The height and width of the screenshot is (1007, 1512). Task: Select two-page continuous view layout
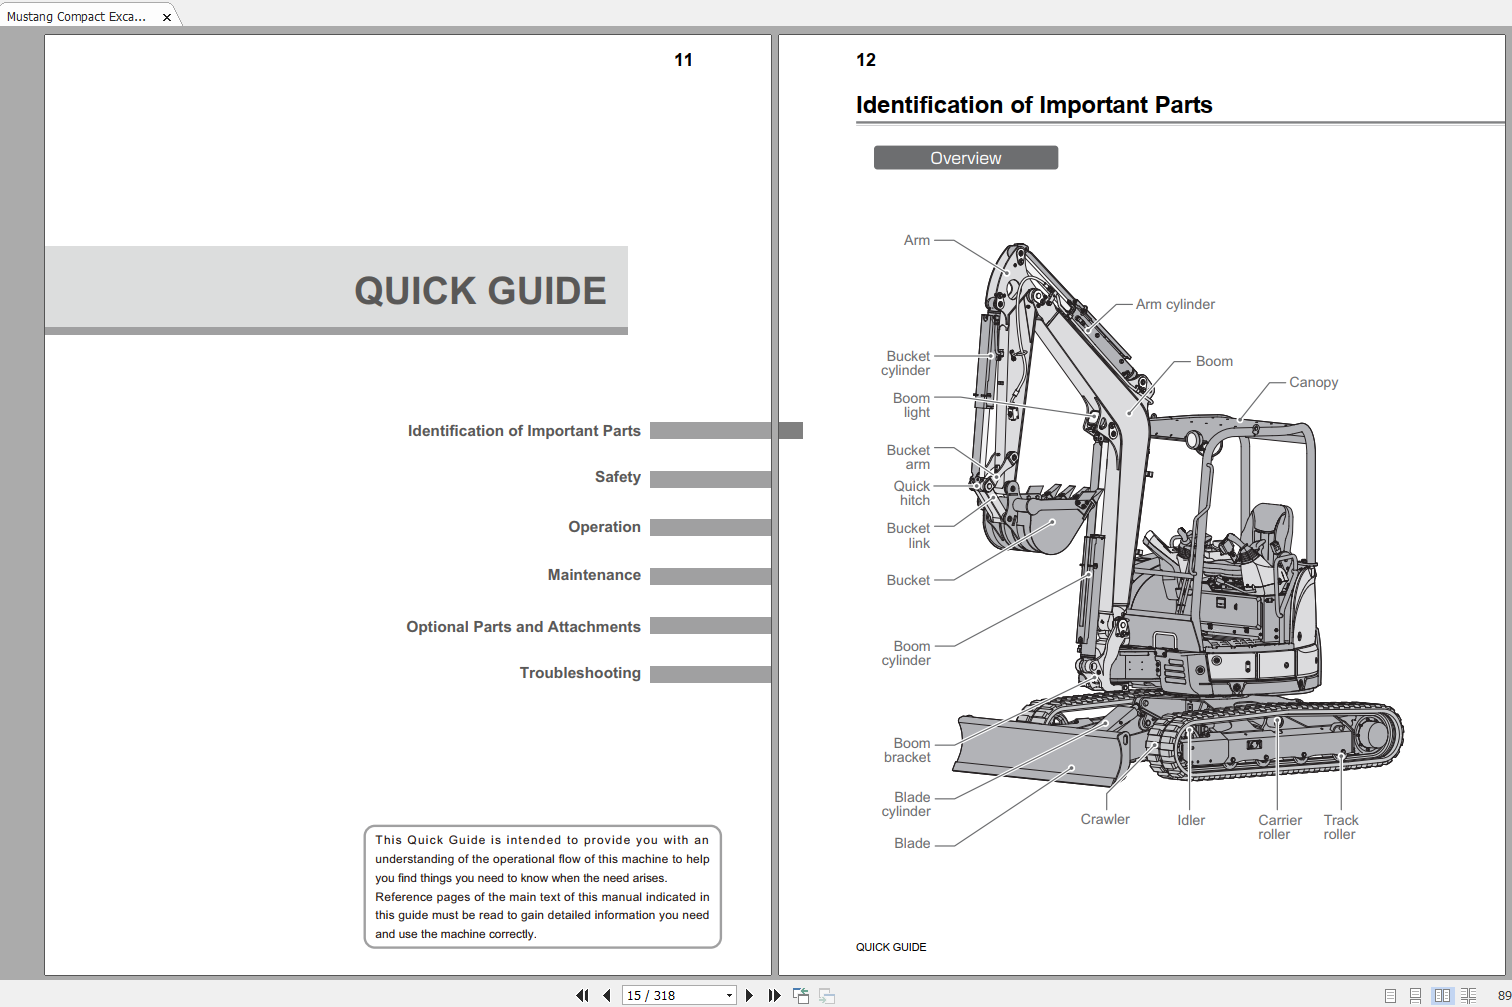coord(1467,995)
